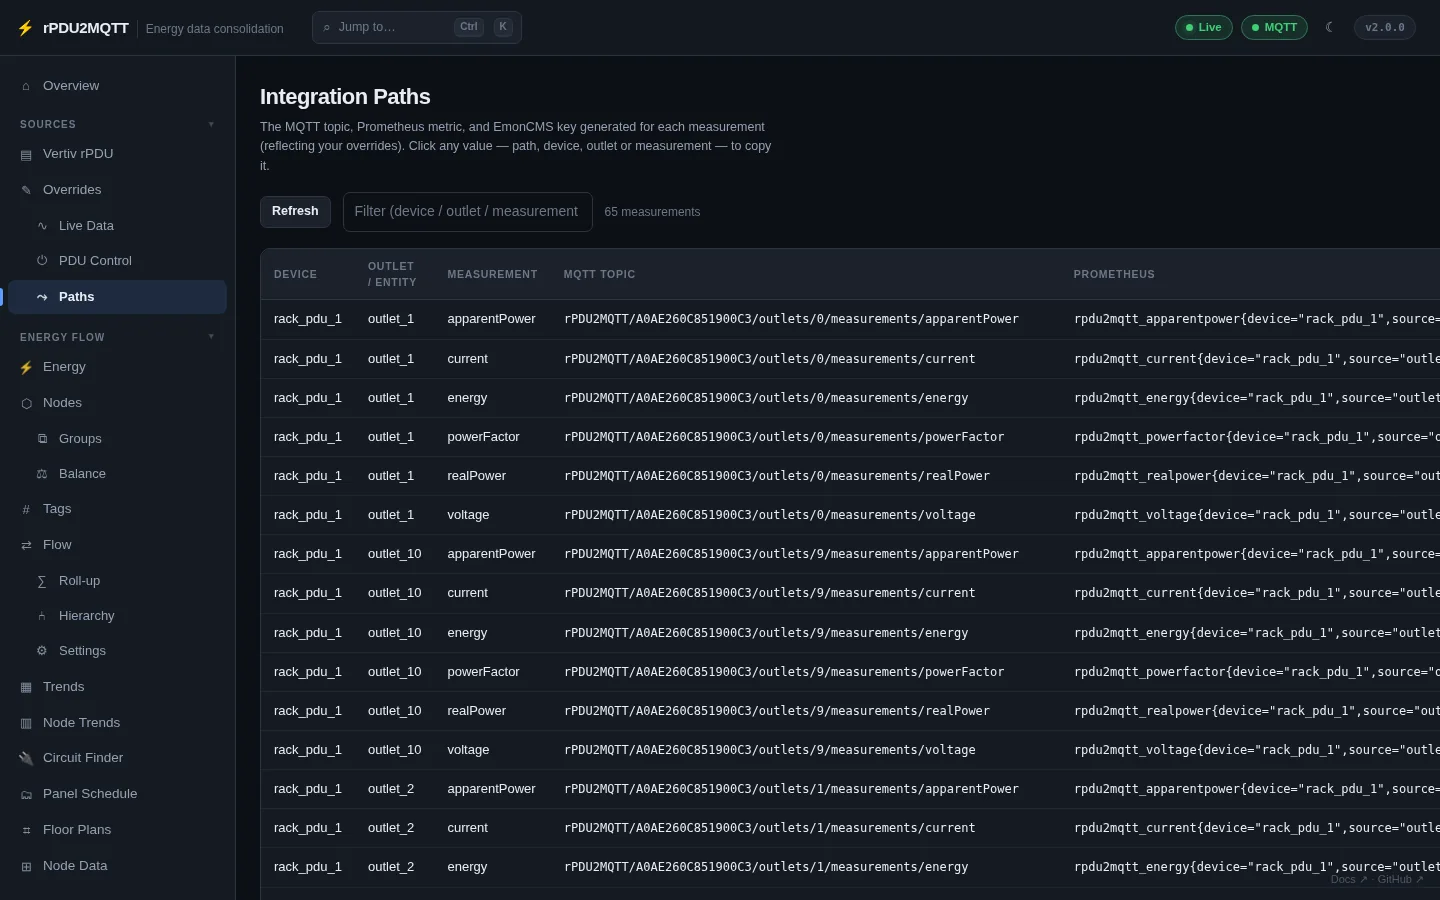Click the MQTT status badge

coord(1274,27)
